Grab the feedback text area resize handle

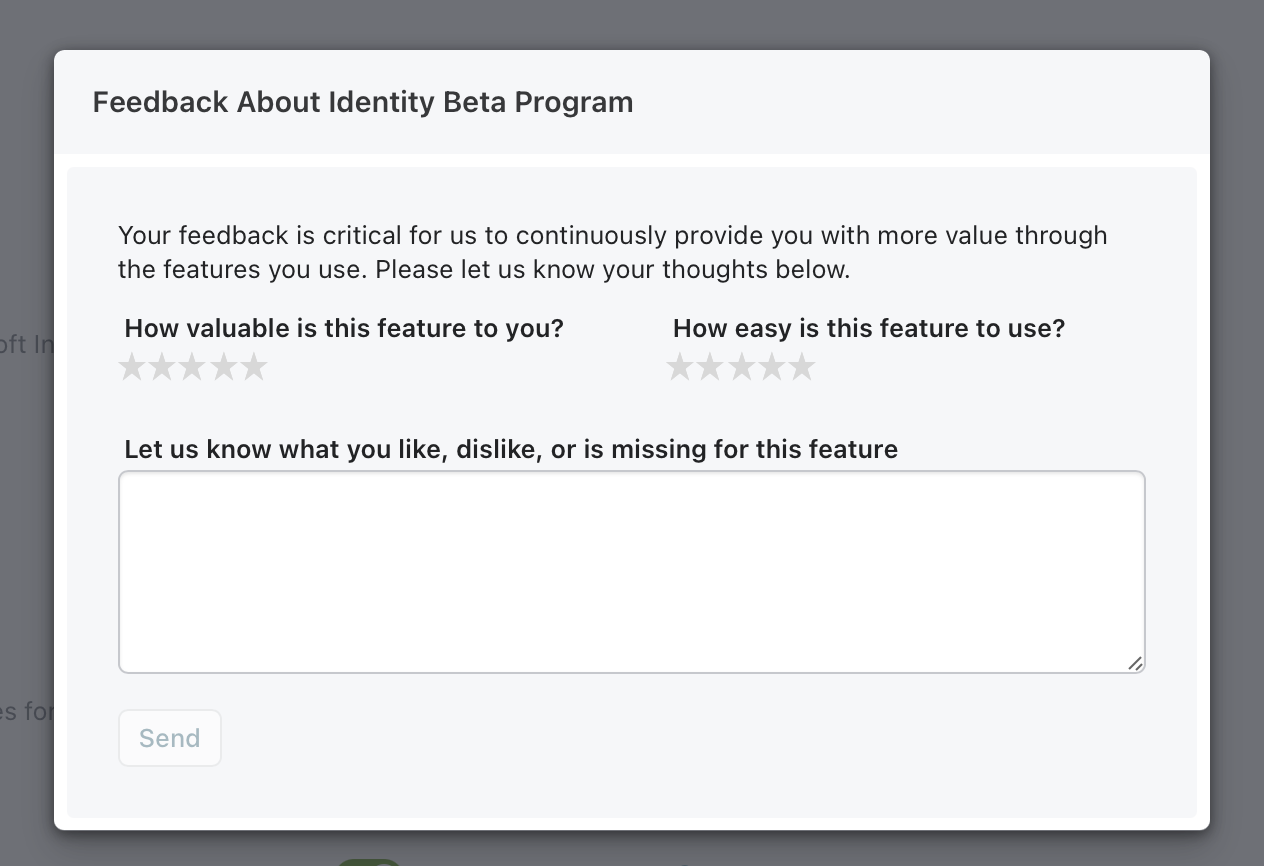coord(1135,663)
